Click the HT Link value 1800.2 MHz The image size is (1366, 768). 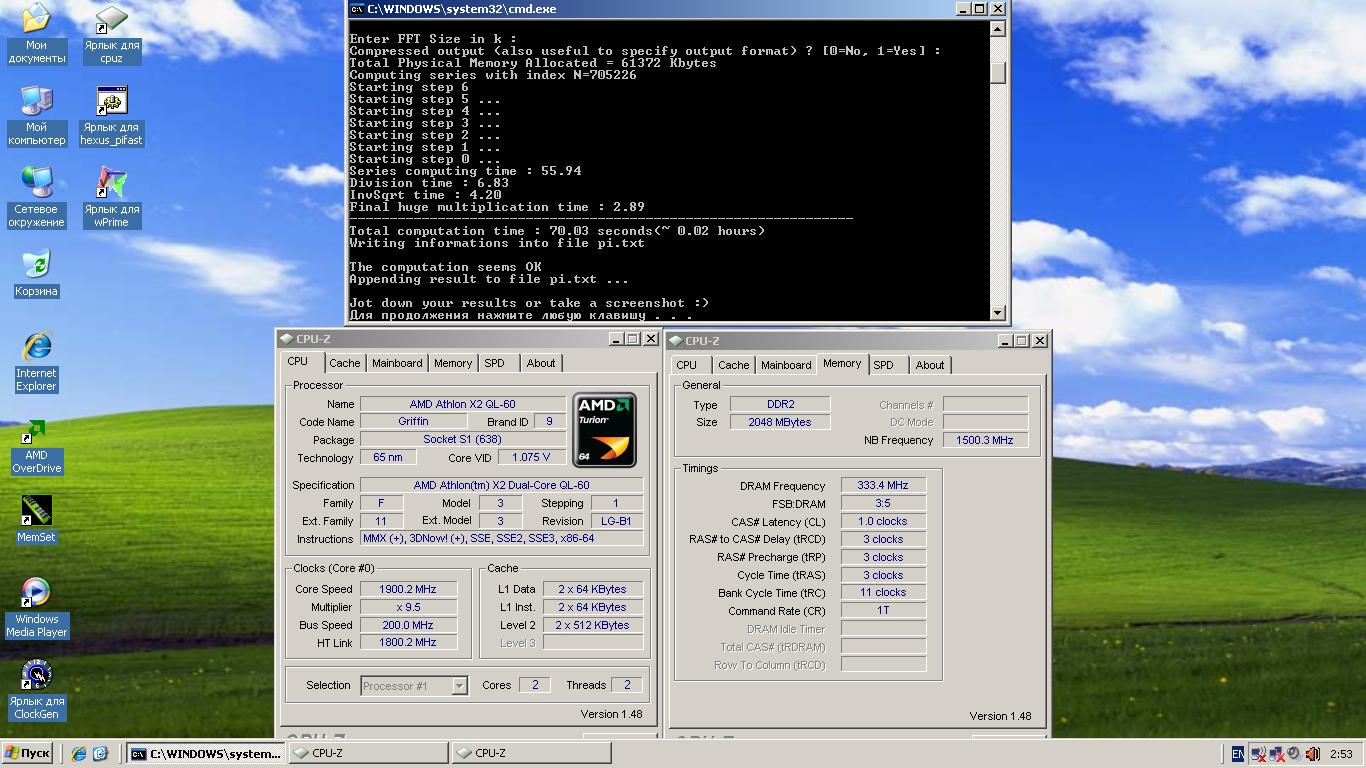(409, 643)
